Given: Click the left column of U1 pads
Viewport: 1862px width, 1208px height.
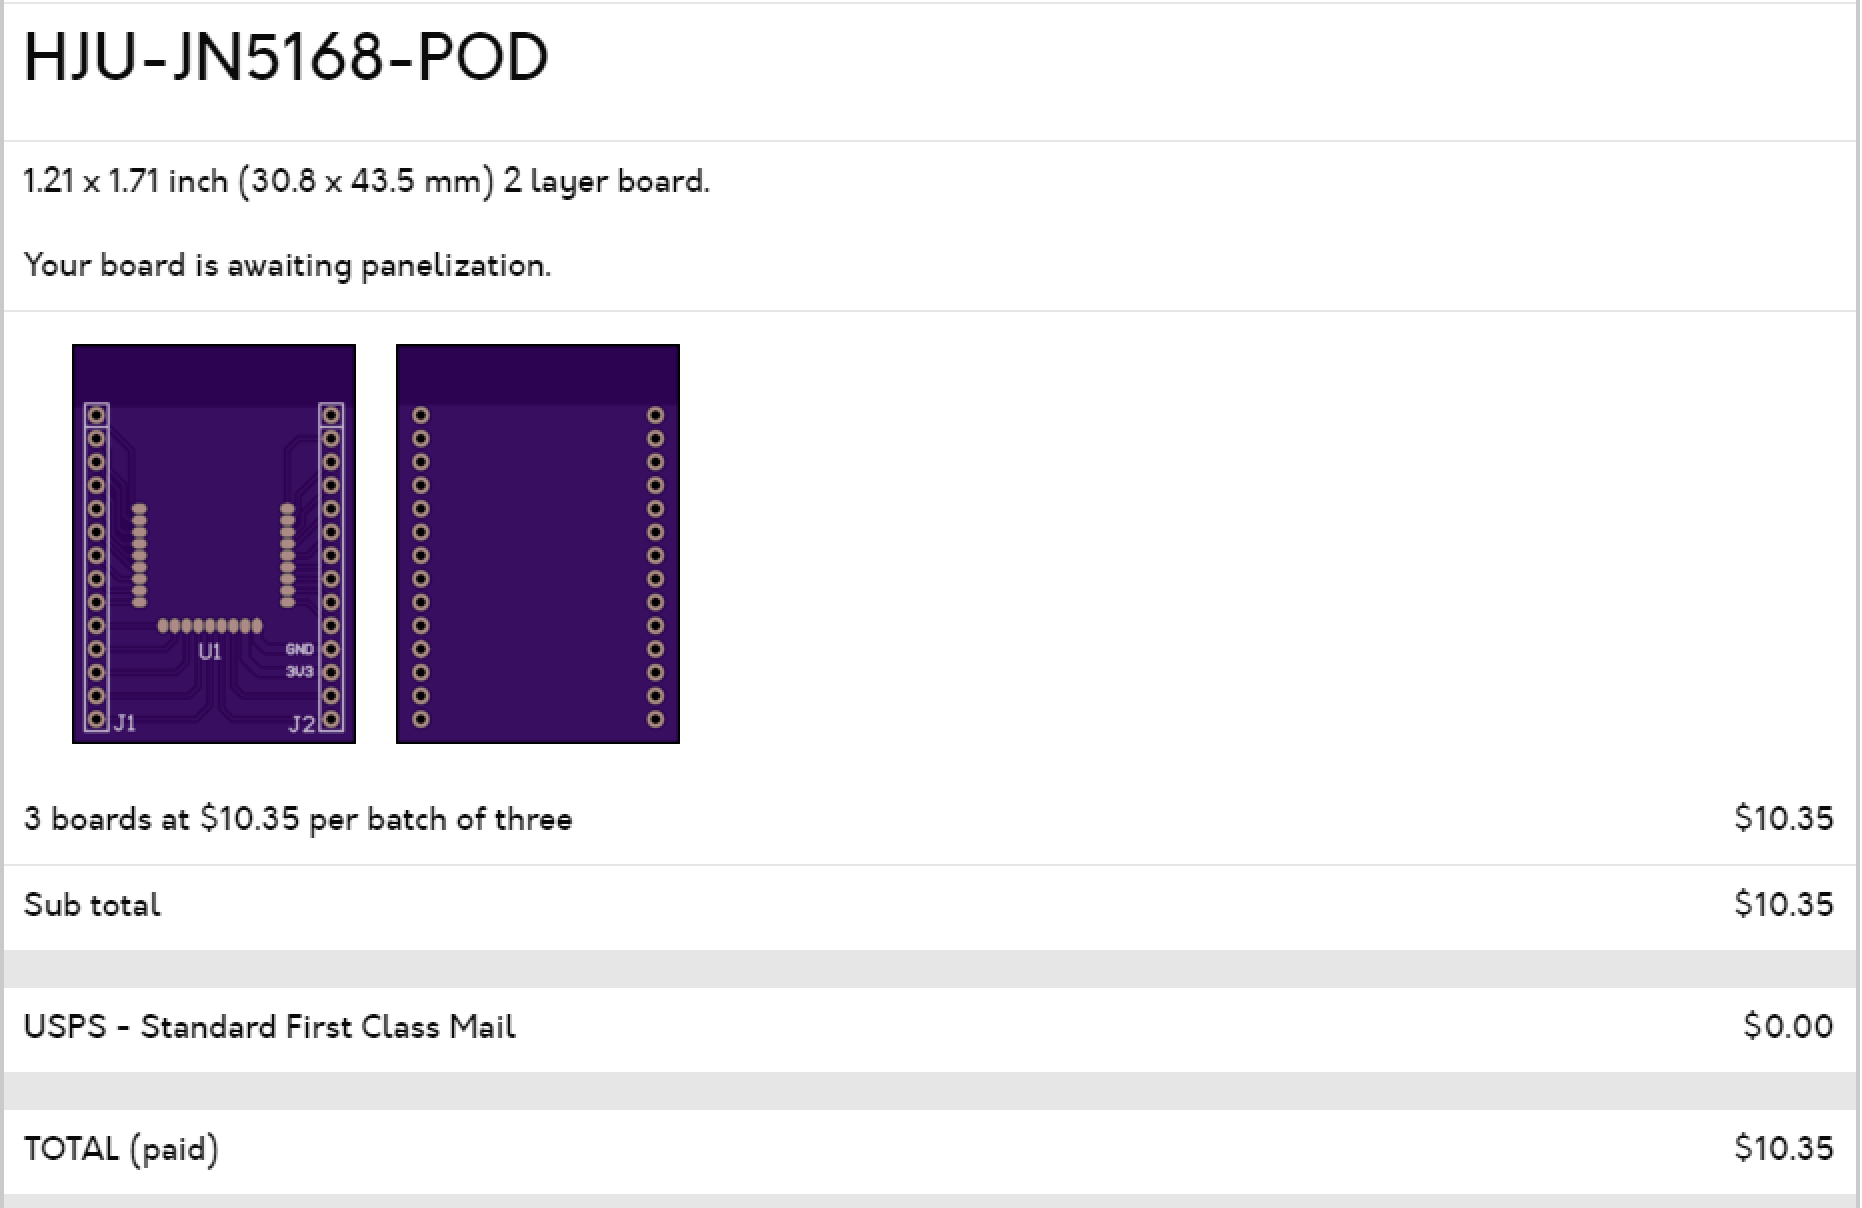Looking at the screenshot, I should [x=139, y=555].
